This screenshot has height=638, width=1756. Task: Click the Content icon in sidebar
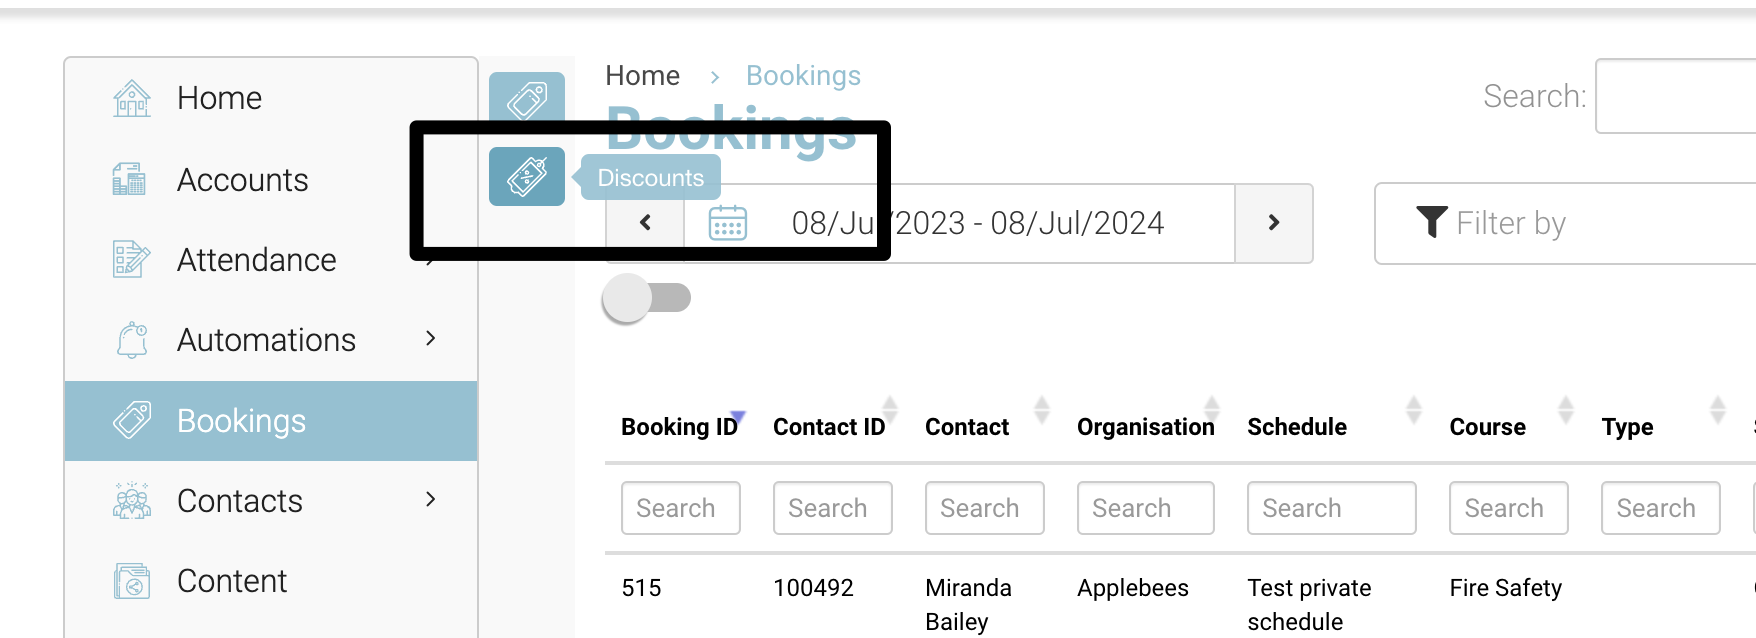pyautogui.click(x=131, y=581)
